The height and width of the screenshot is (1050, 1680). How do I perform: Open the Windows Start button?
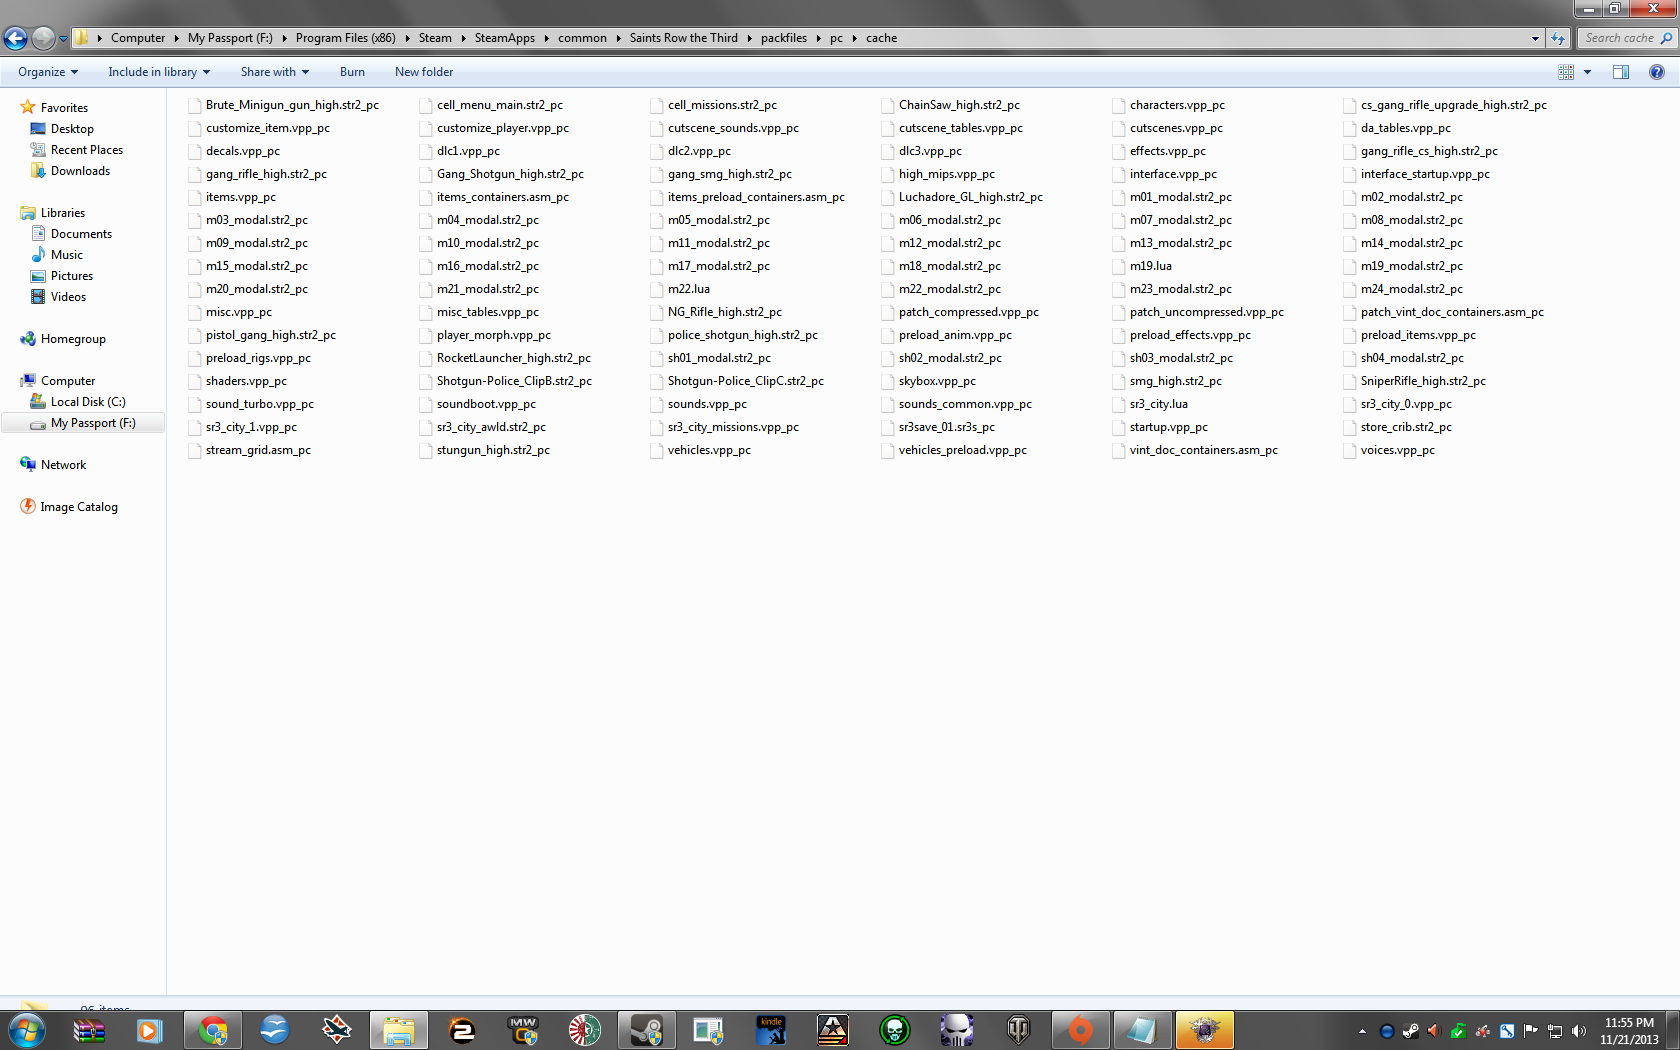26,1030
